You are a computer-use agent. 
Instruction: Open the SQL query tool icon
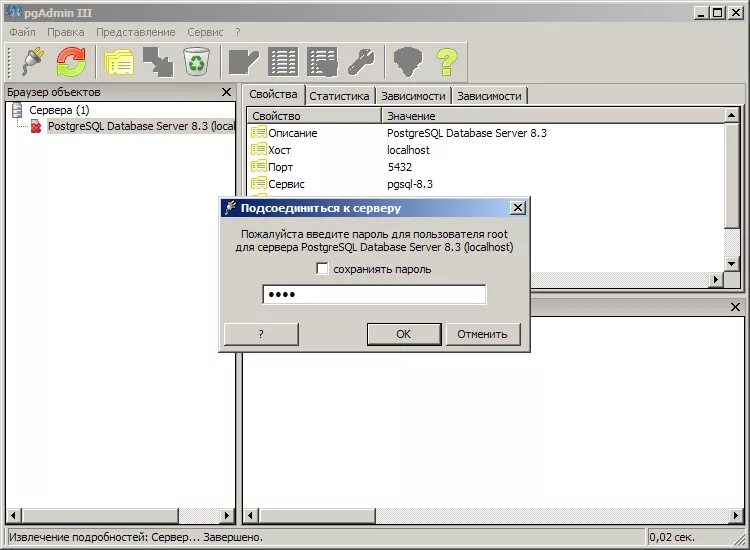(x=243, y=62)
